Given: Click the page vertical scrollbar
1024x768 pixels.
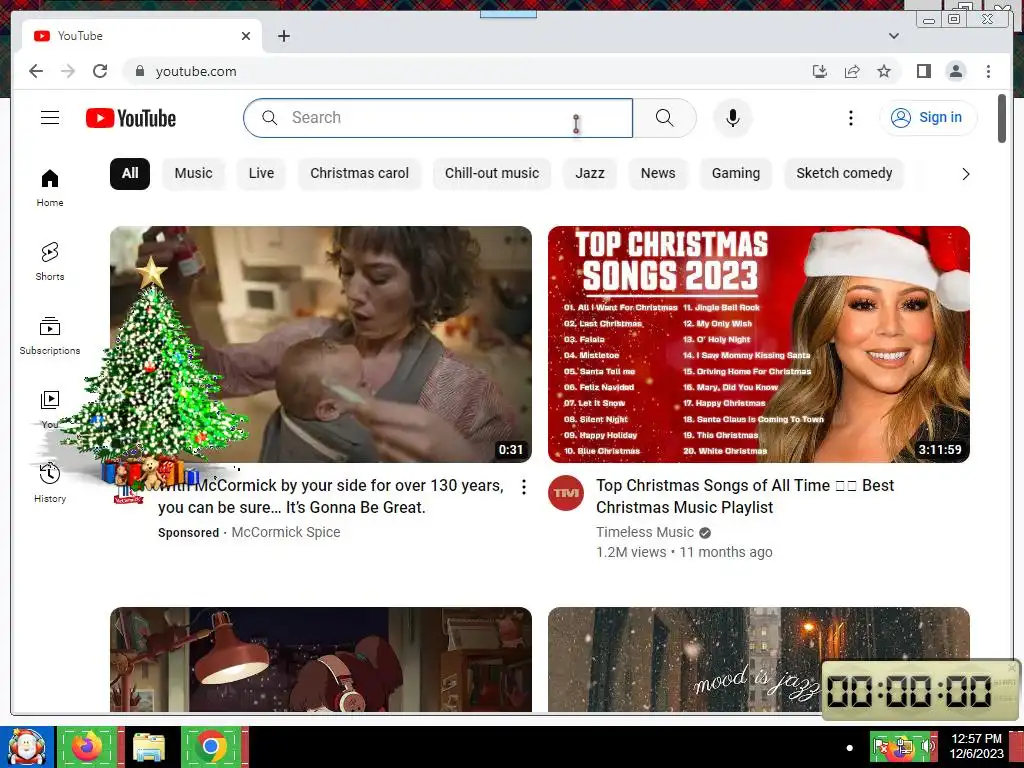Looking at the screenshot, I should click(1002, 119).
